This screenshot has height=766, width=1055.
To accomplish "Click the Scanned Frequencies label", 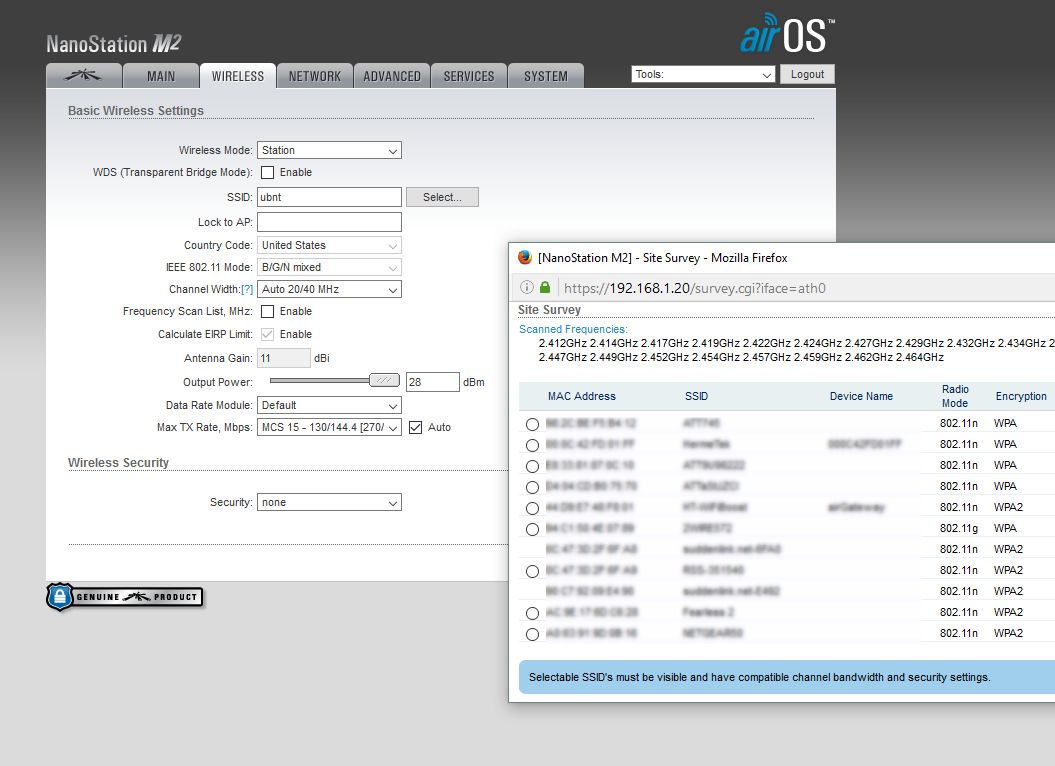I will click(x=573, y=329).
